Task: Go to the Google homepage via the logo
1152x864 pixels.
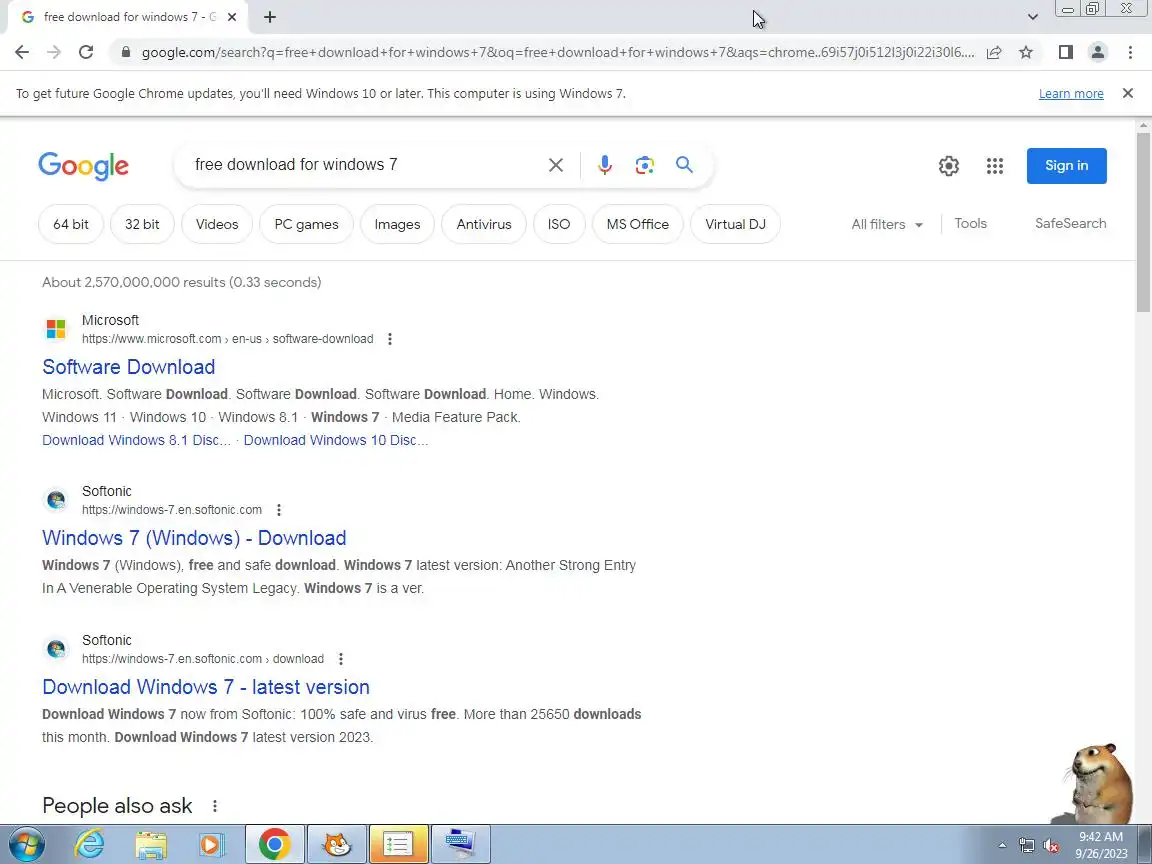Action: click(83, 166)
